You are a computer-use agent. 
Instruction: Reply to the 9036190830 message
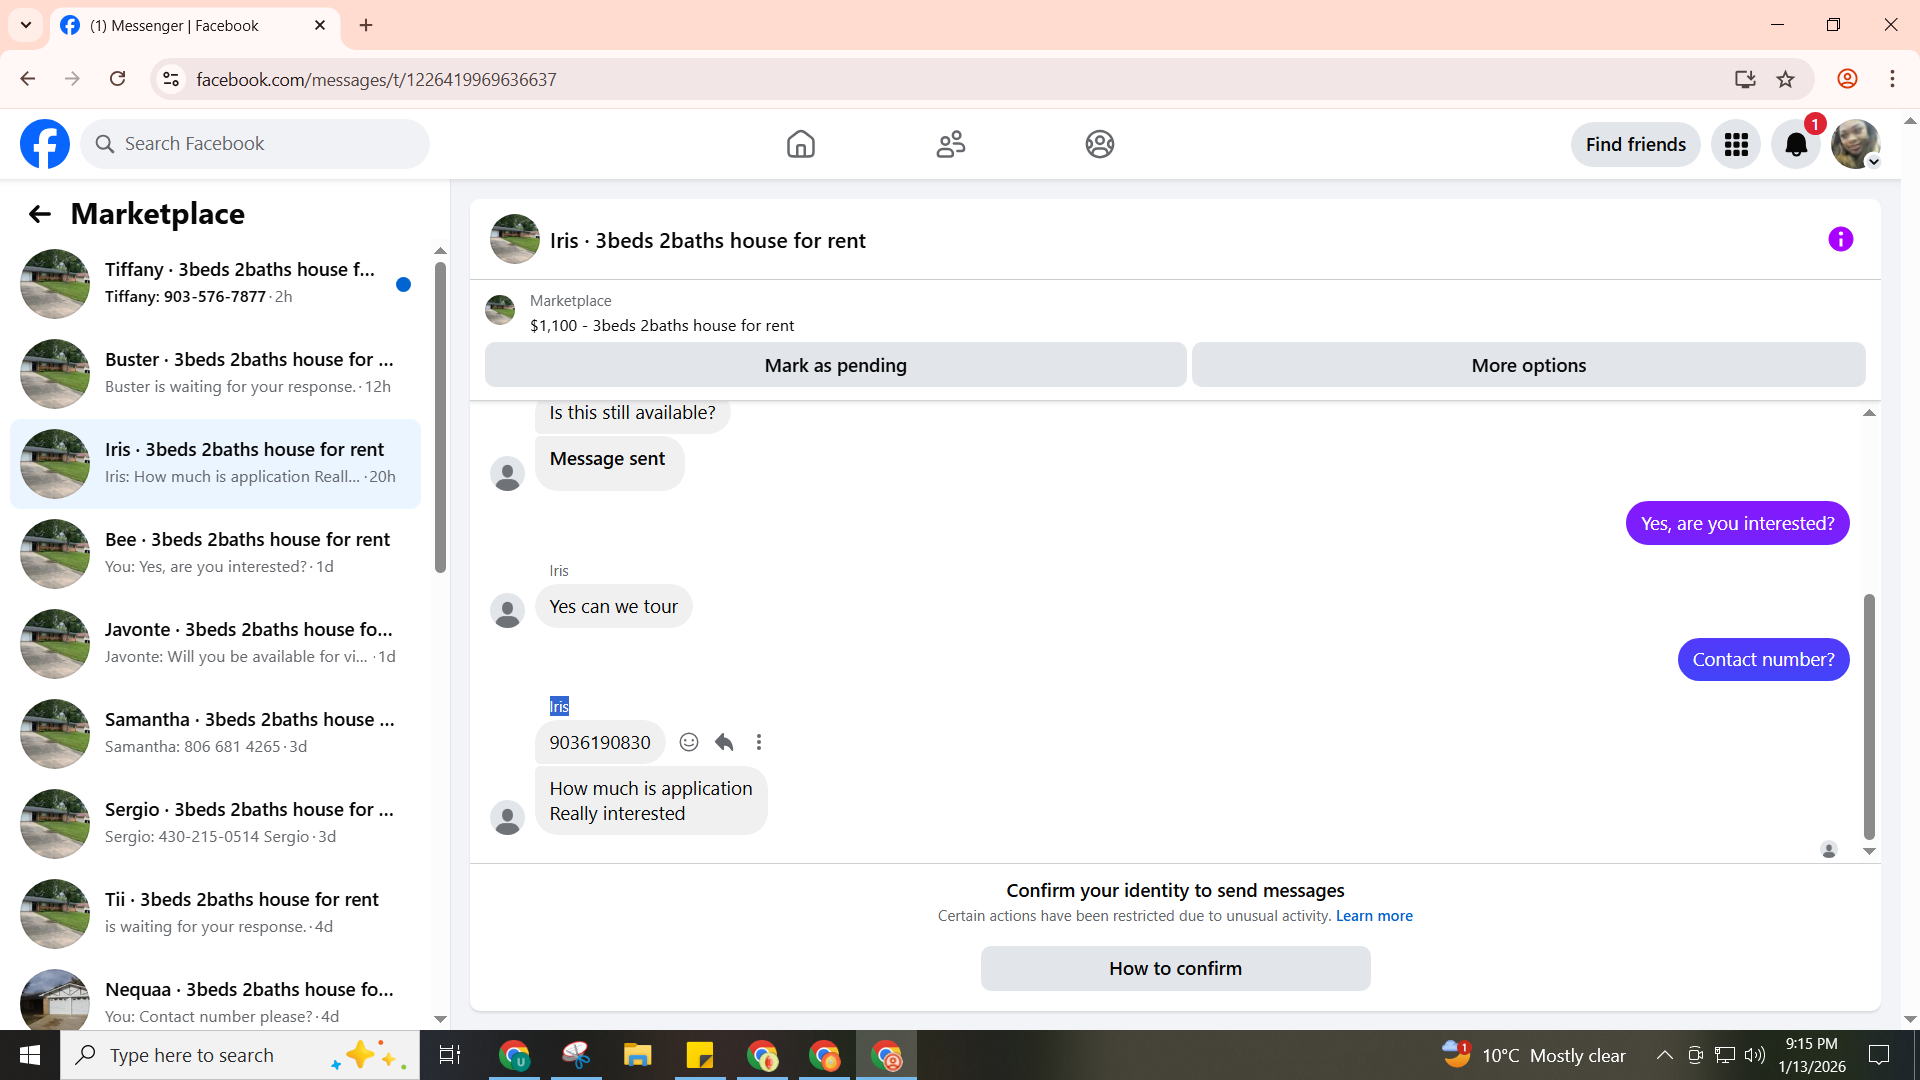click(724, 742)
